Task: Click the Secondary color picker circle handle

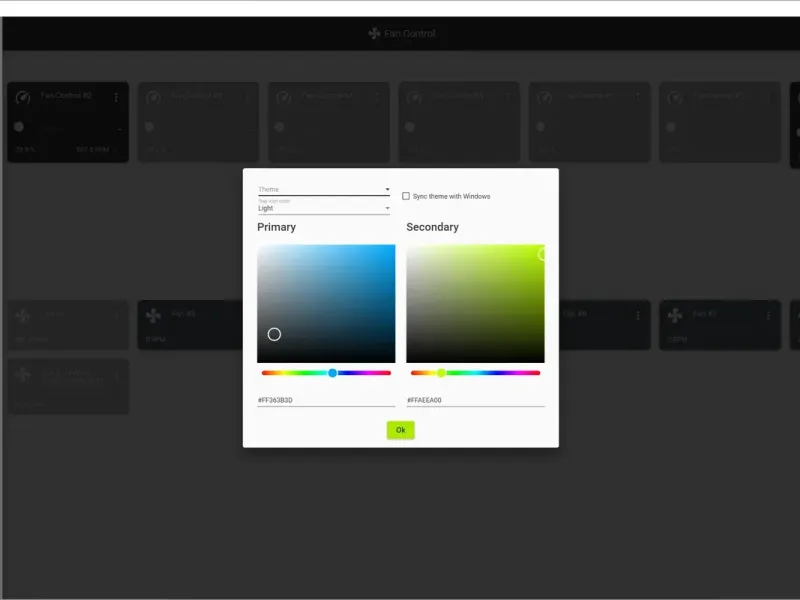Action: (x=542, y=254)
